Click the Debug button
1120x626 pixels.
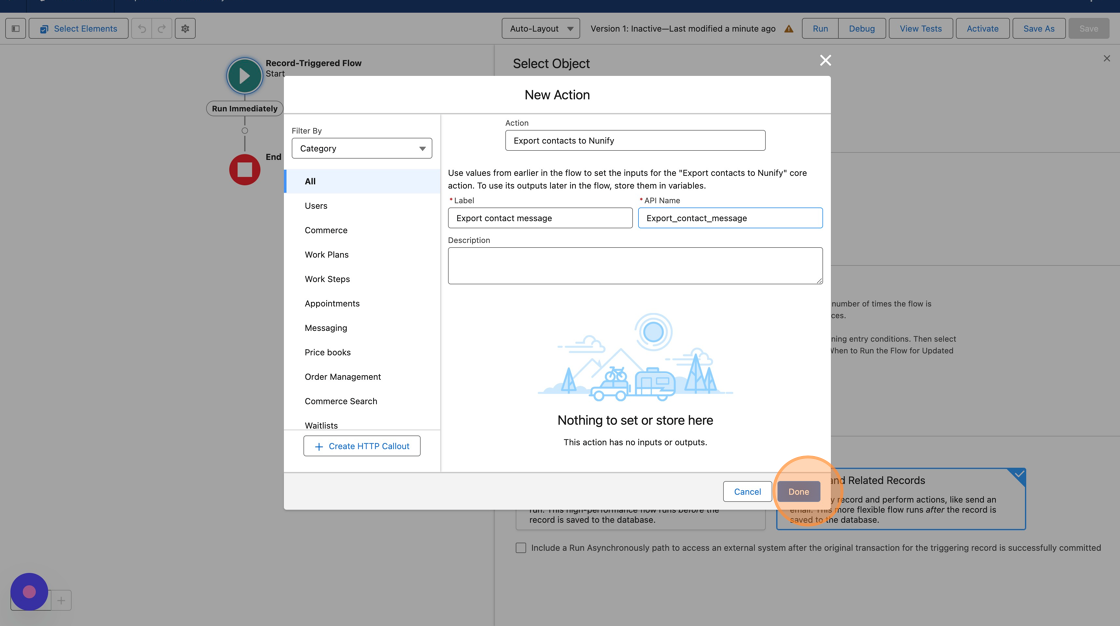coord(861,29)
